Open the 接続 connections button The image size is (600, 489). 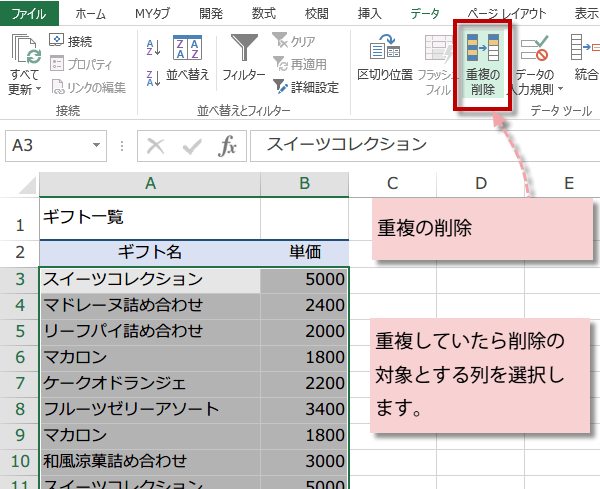click(x=71, y=41)
